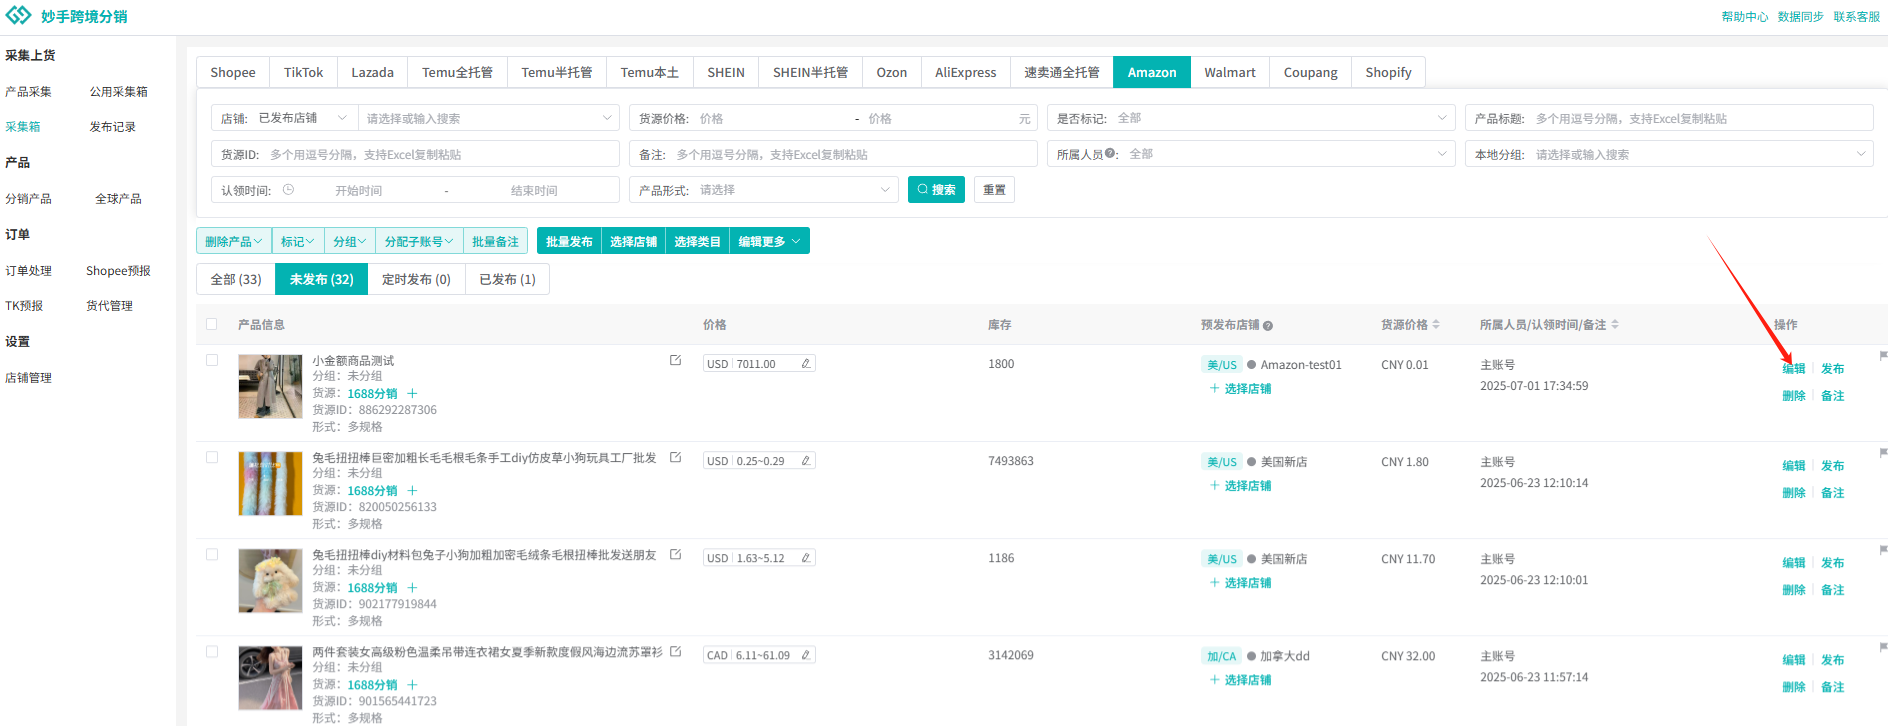Viewport: 1888px width, 726px height.
Task: Check the box for 兔毛扭扭棒diy材料包 product
Action: click(x=211, y=554)
